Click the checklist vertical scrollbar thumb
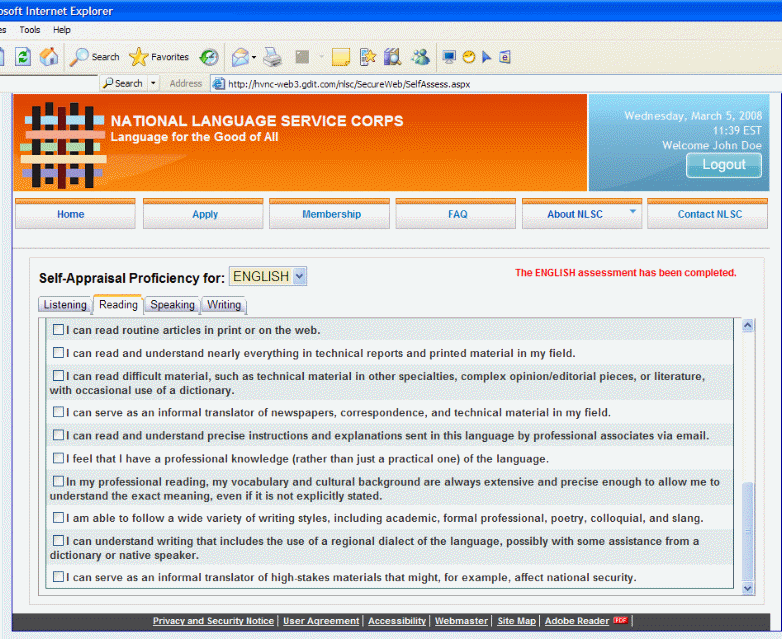 [x=748, y=531]
